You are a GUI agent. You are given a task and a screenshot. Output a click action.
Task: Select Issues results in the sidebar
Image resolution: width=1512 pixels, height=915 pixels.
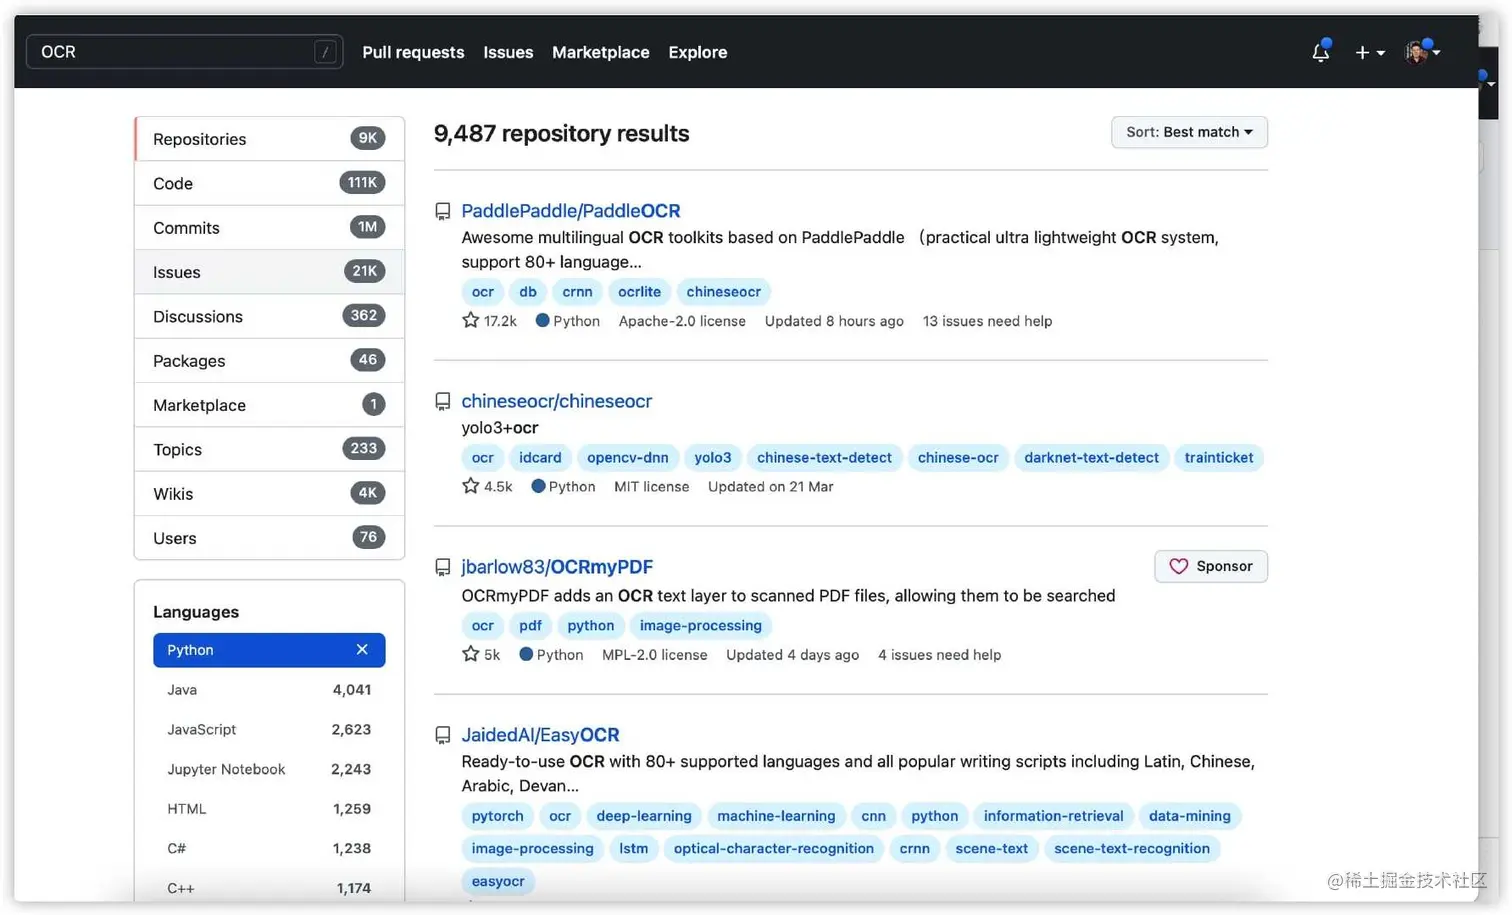click(x=269, y=272)
